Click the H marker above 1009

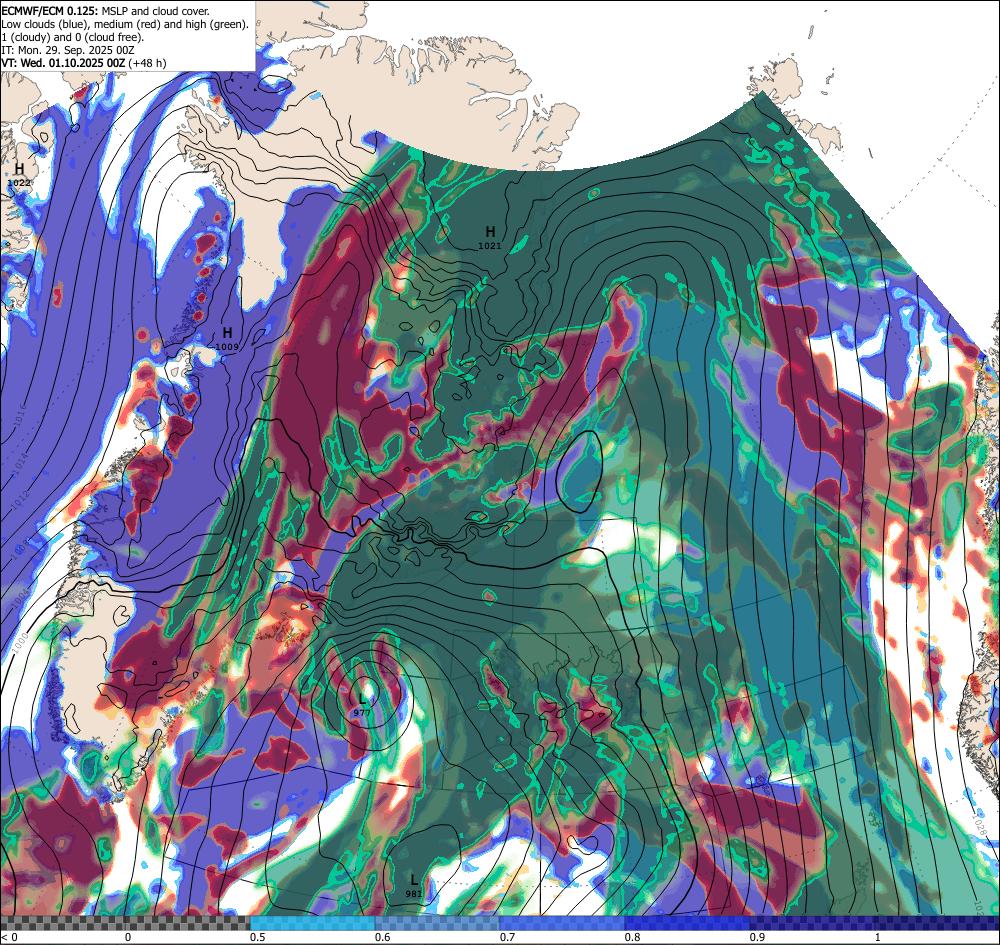point(227,333)
